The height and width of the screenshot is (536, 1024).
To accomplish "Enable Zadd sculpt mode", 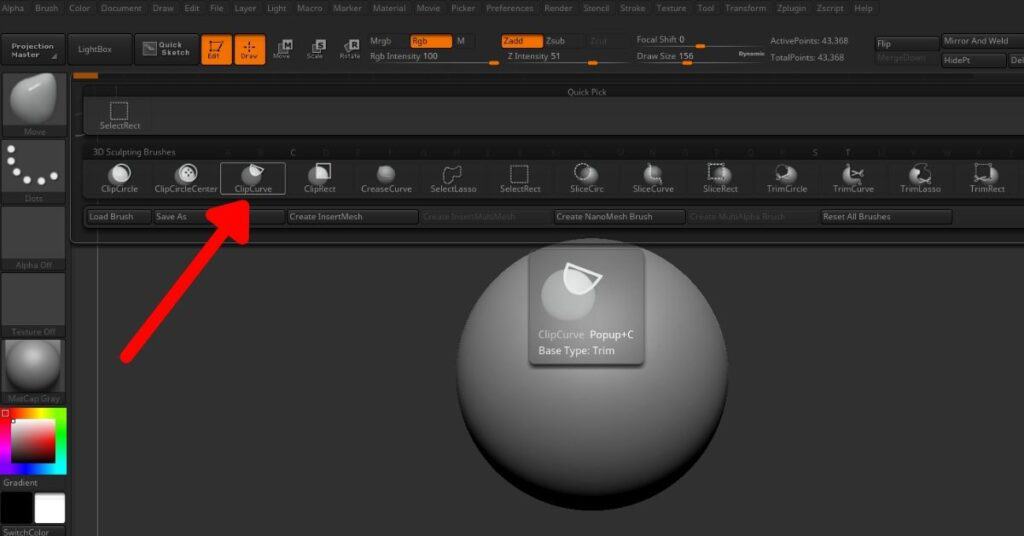I will pyautogui.click(x=522, y=41).
